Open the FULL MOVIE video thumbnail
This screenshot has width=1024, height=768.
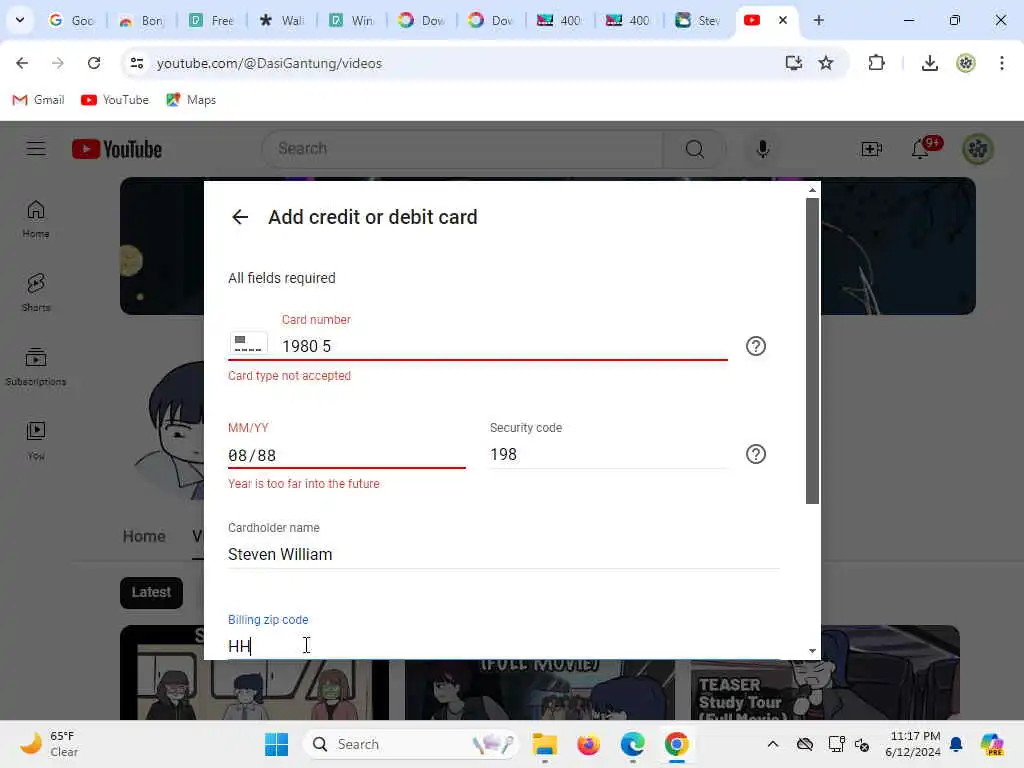point(540,690)
